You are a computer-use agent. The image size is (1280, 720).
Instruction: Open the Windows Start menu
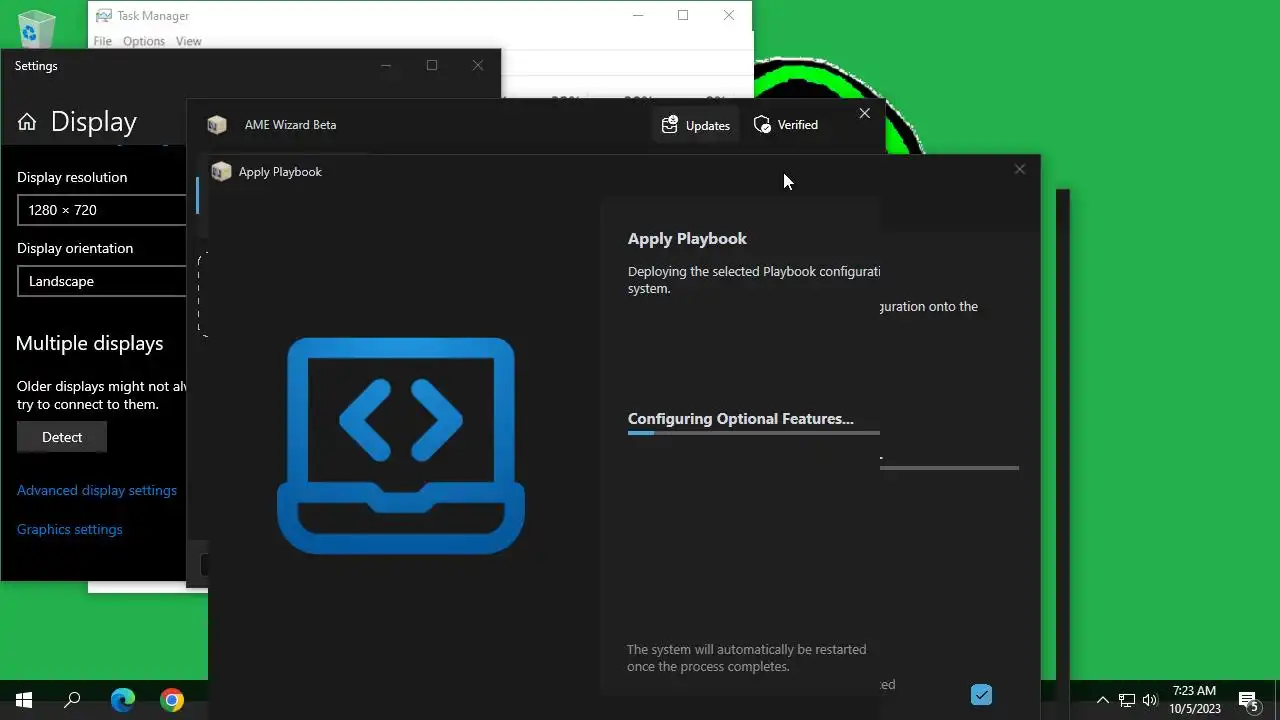tap(24, 700)
